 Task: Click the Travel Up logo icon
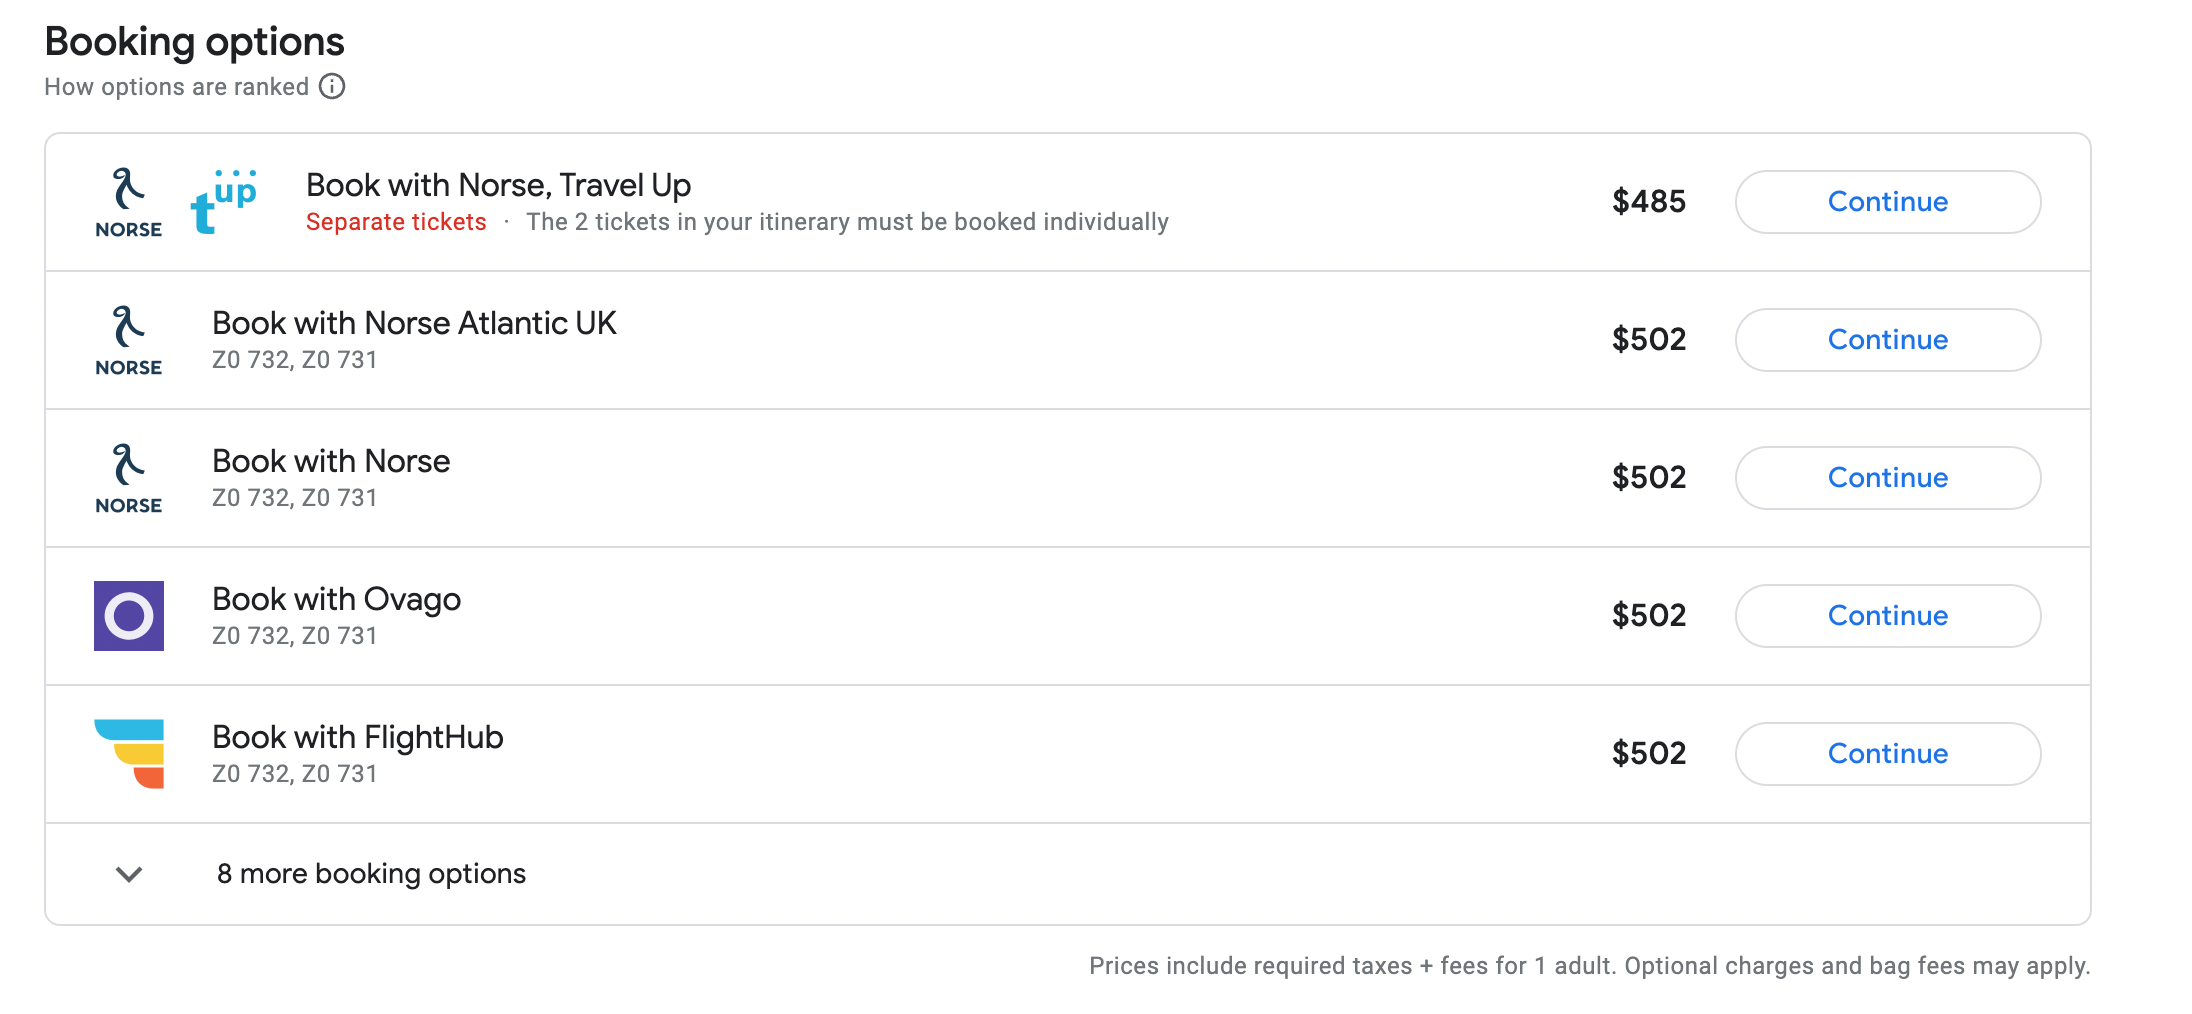point(224,202)
